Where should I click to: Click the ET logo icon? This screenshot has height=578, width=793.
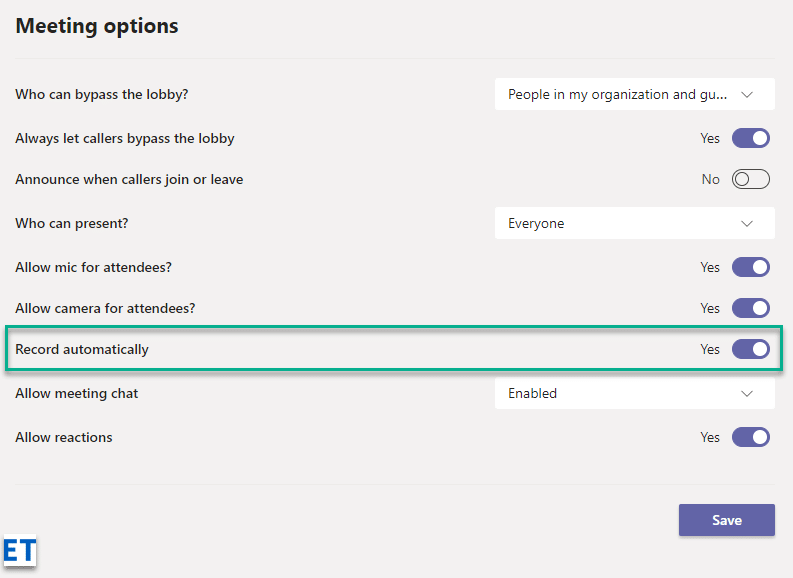(x=20, y=551)
